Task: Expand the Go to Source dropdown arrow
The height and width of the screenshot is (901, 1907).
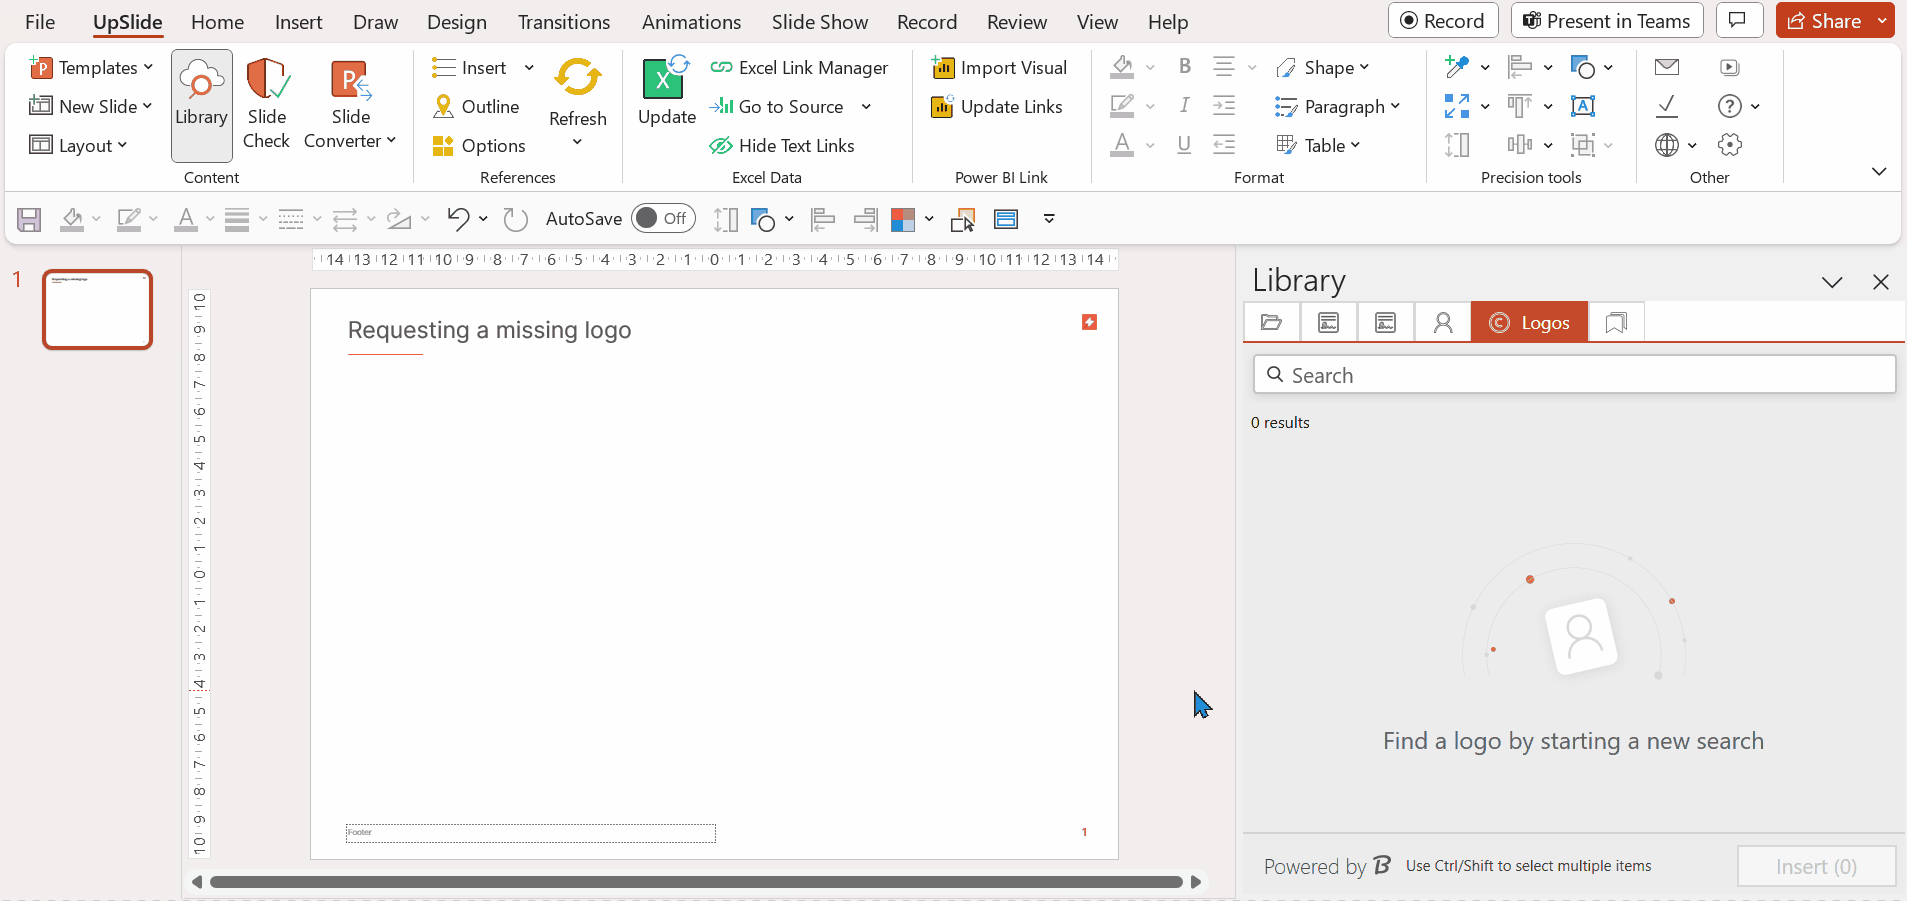Action: [866, 107]
